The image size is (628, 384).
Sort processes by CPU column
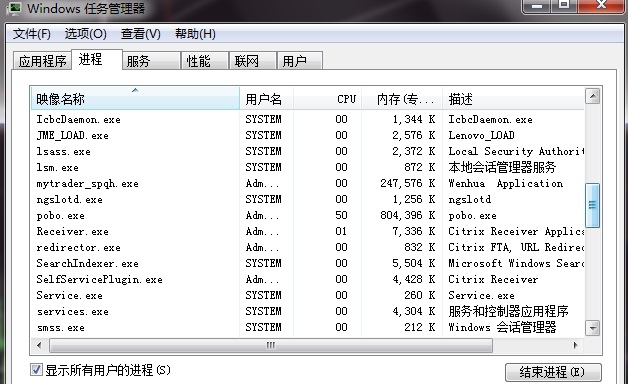click(x=328, y=99)
